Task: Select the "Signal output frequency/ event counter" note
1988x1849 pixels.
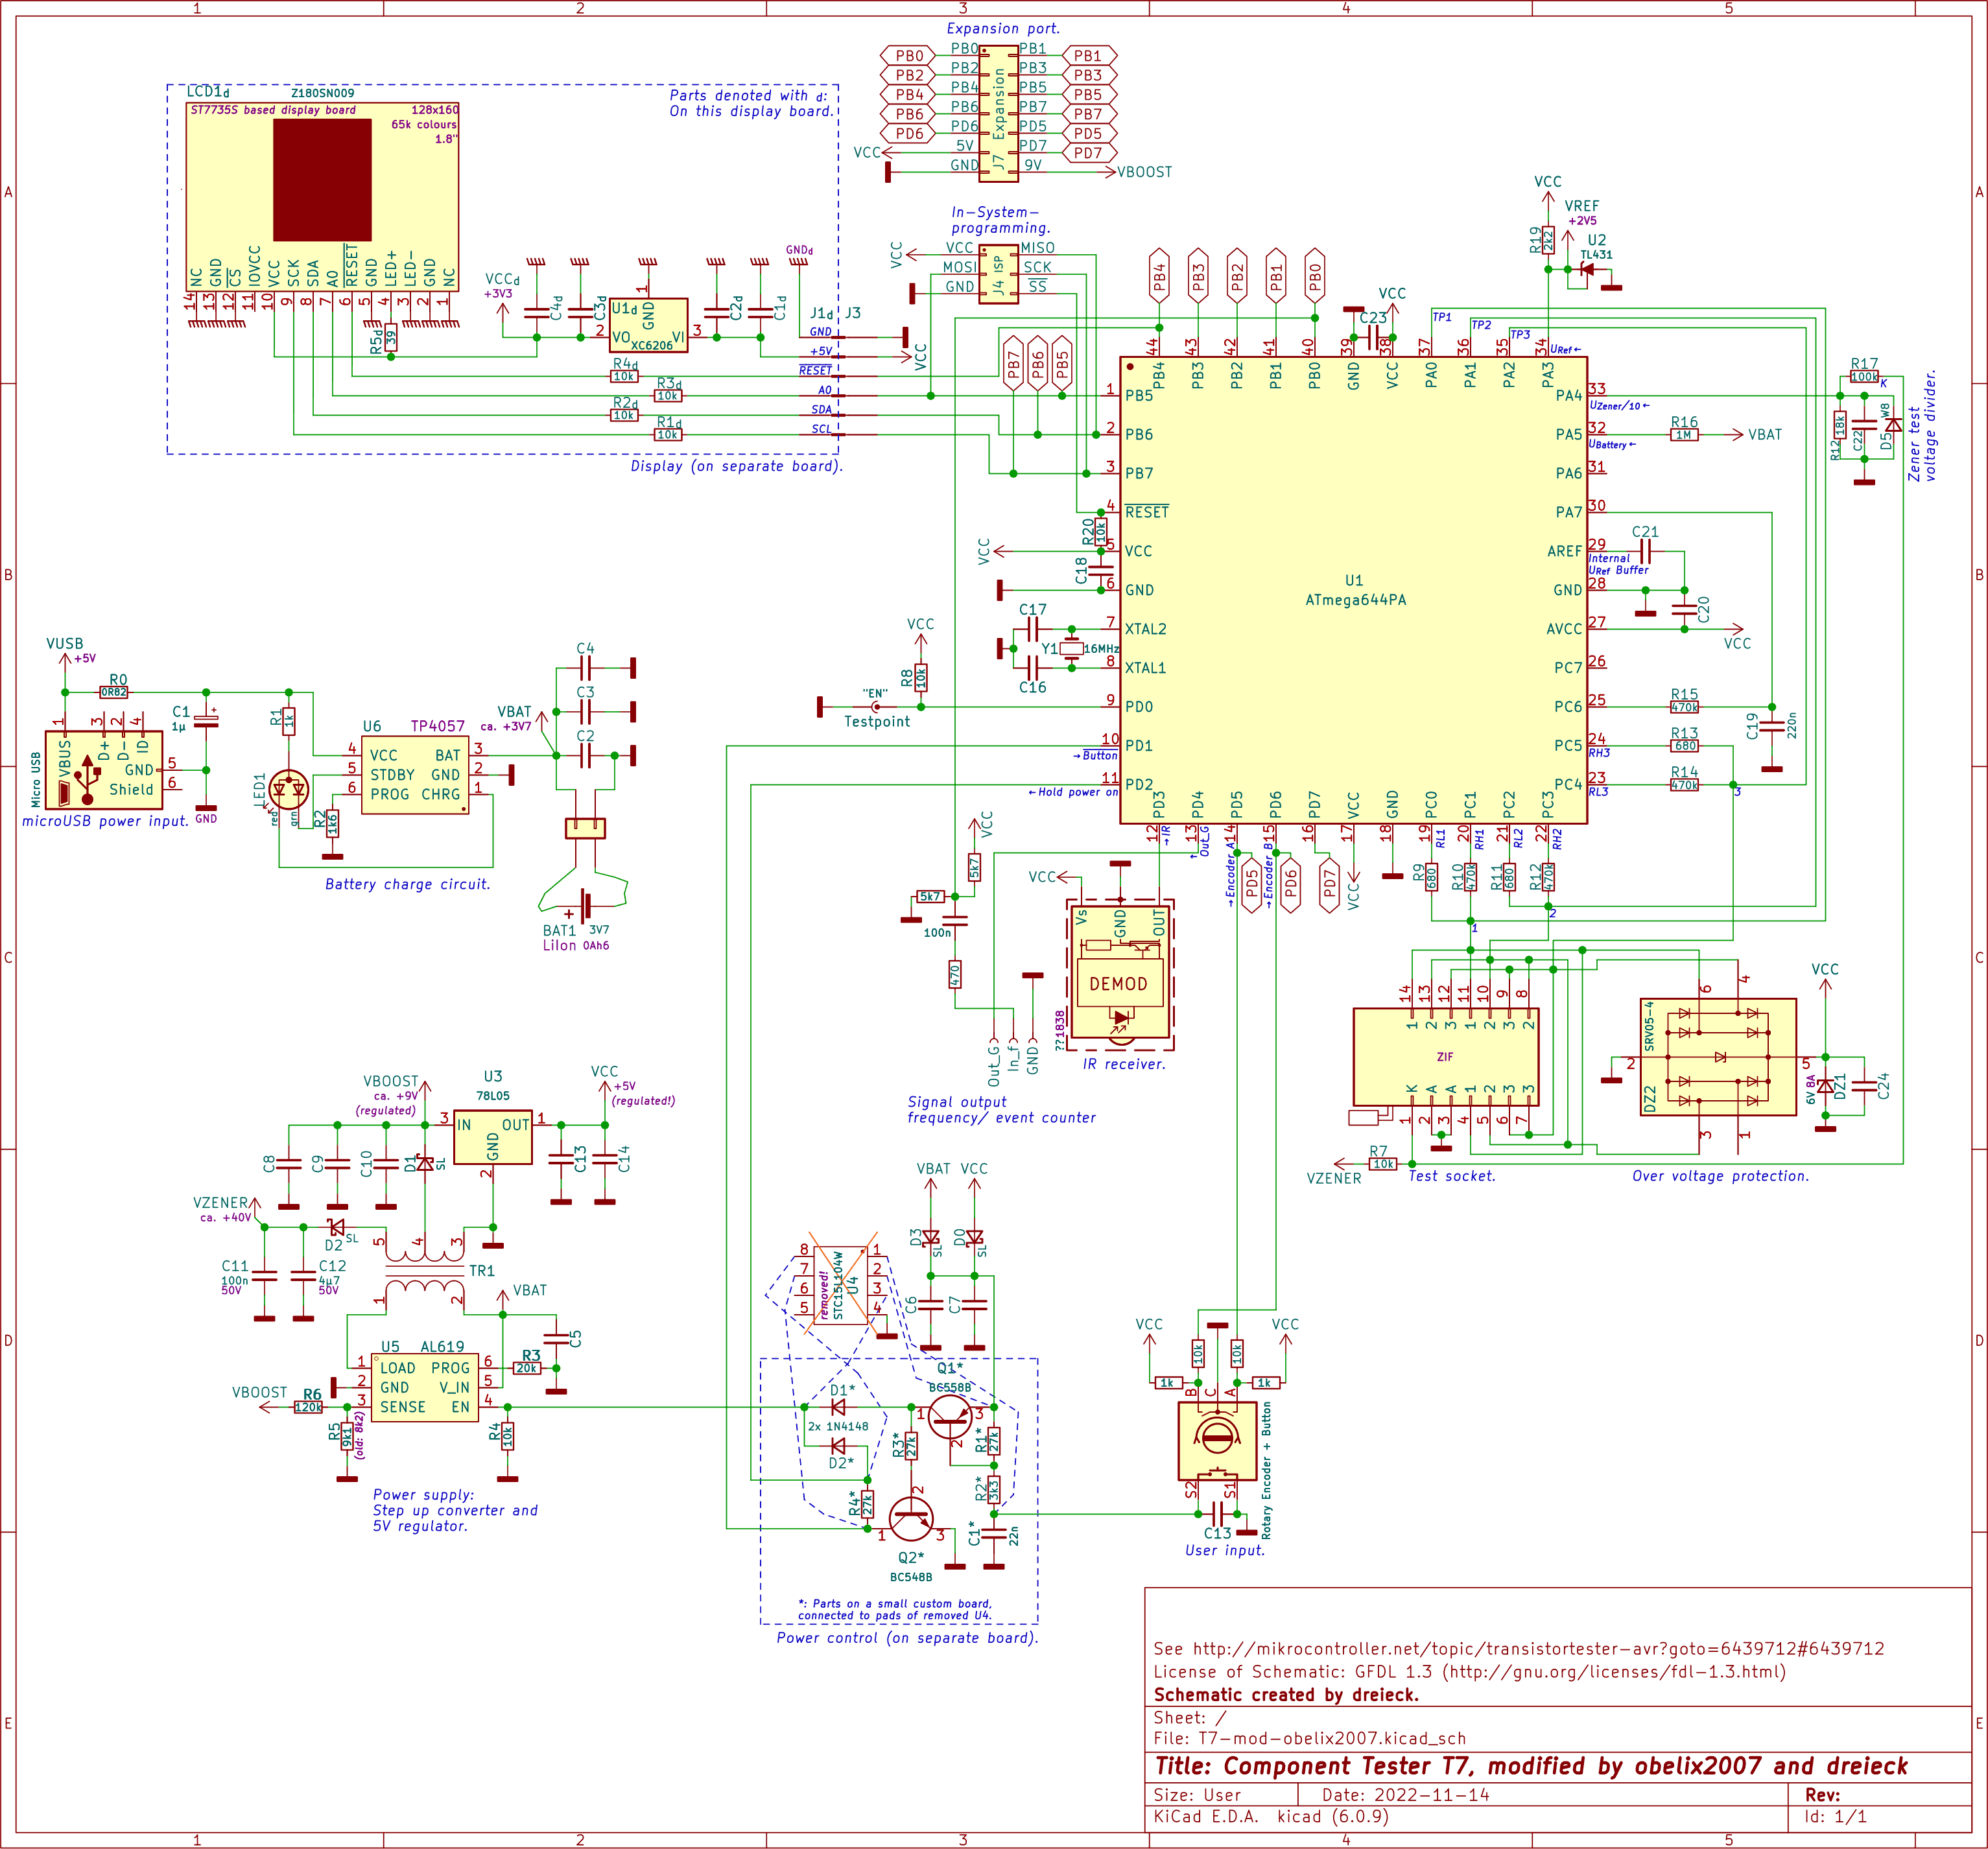Action: (1001, 1110)
